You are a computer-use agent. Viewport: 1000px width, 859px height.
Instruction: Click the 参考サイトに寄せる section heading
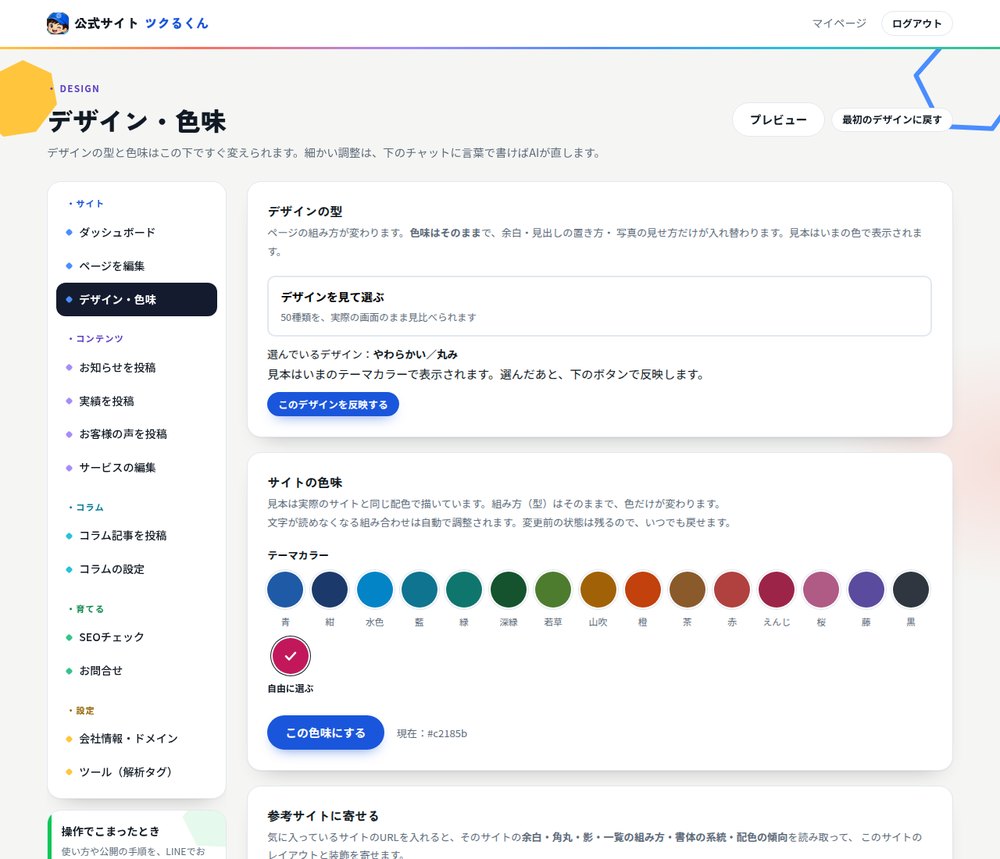coord(323,816)
